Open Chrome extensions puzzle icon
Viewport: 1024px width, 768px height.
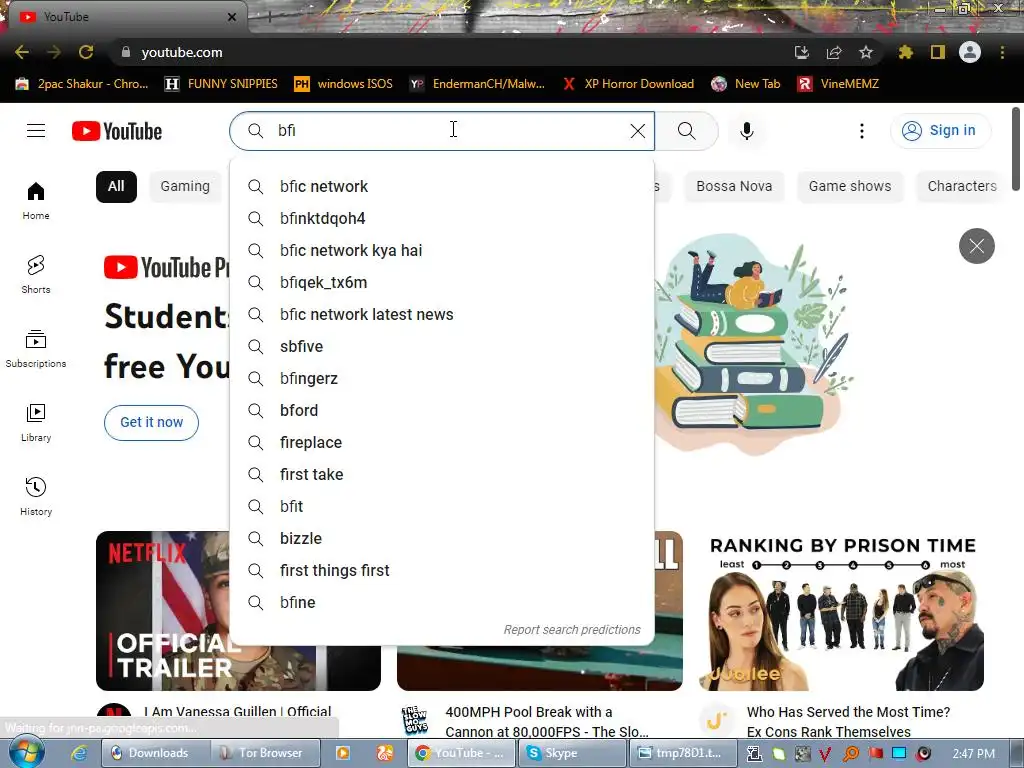(905, 52)
